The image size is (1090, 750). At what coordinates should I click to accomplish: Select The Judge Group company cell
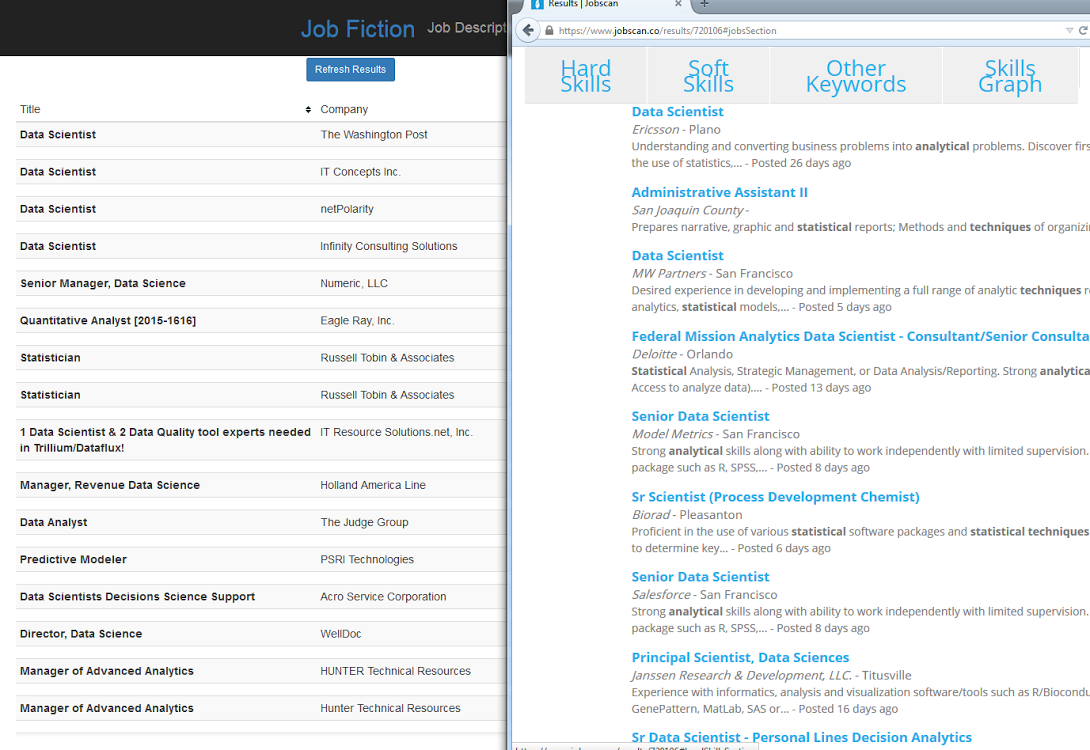coord(364,523)
